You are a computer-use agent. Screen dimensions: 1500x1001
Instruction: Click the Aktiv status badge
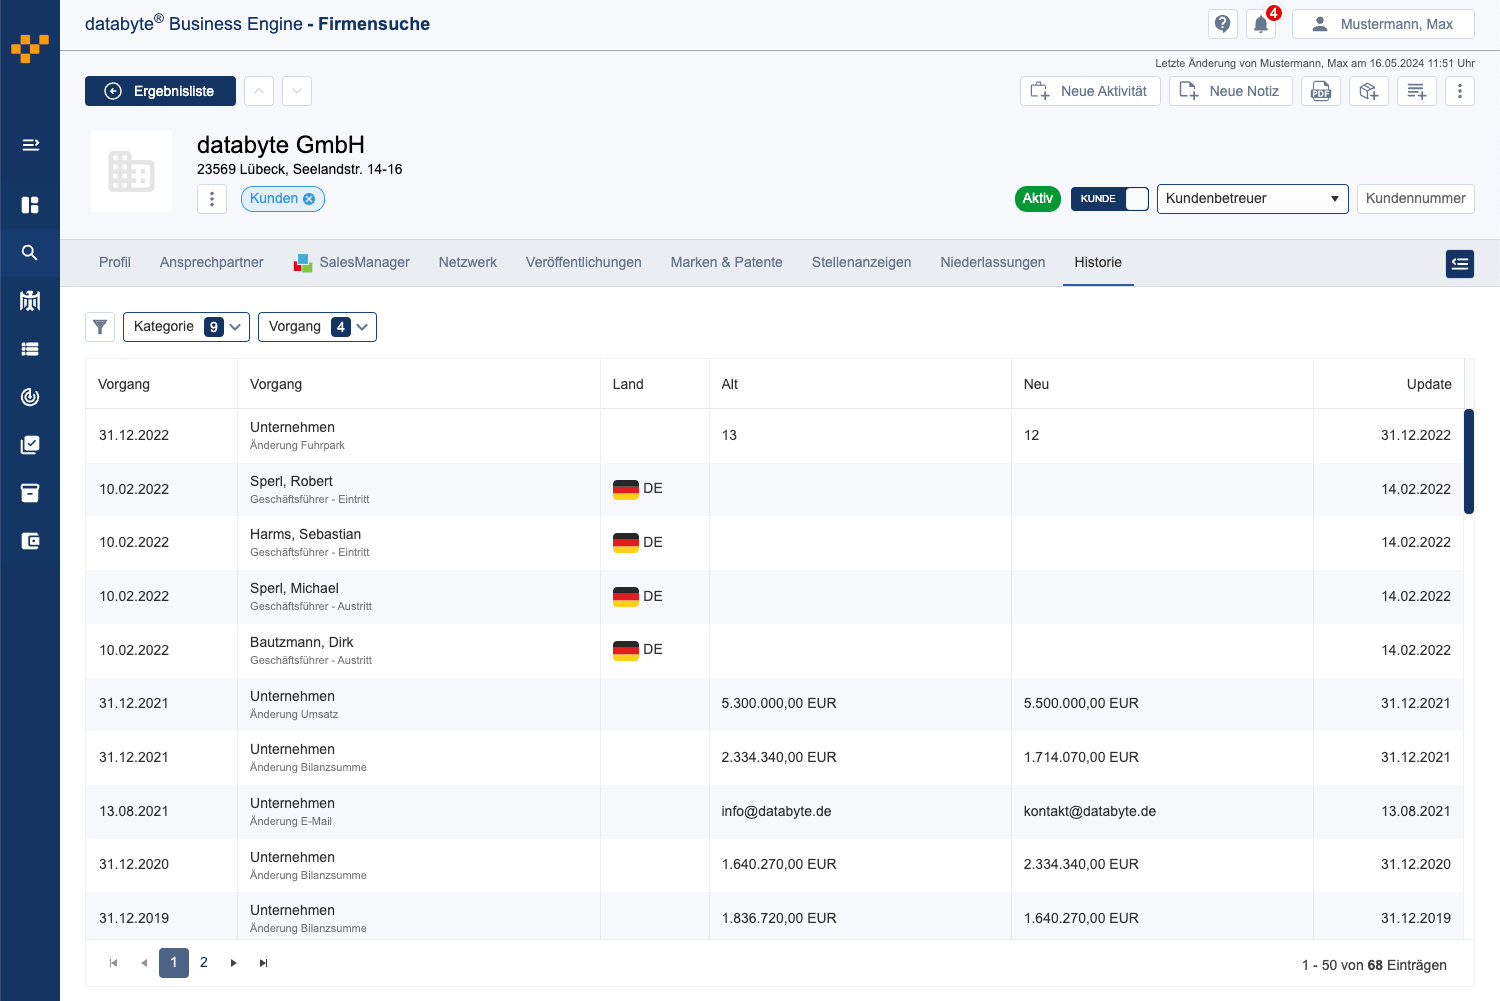(x=1038, y=199)
